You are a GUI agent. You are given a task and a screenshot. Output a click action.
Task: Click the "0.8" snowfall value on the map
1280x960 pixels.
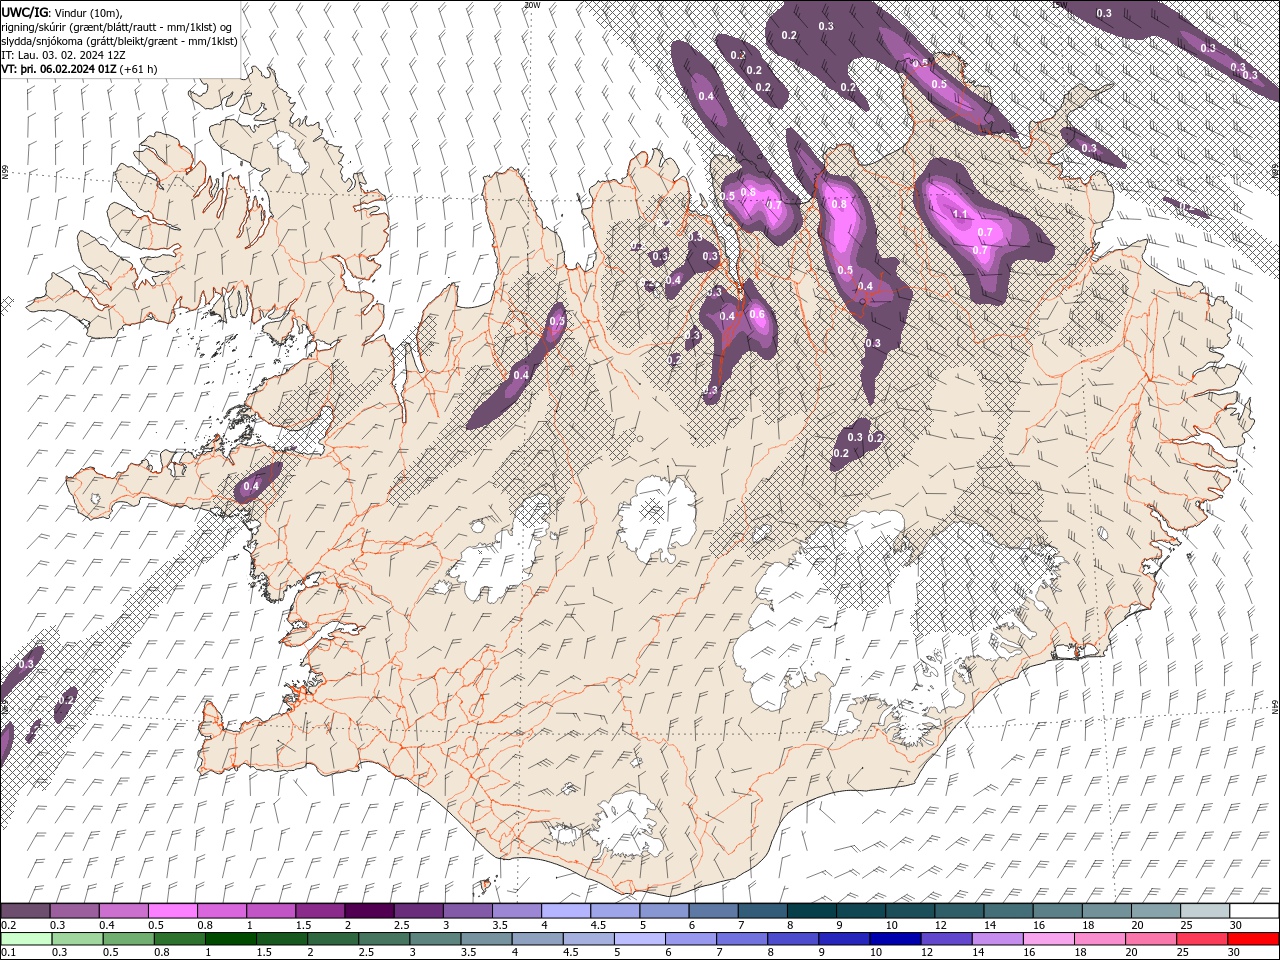839,204
